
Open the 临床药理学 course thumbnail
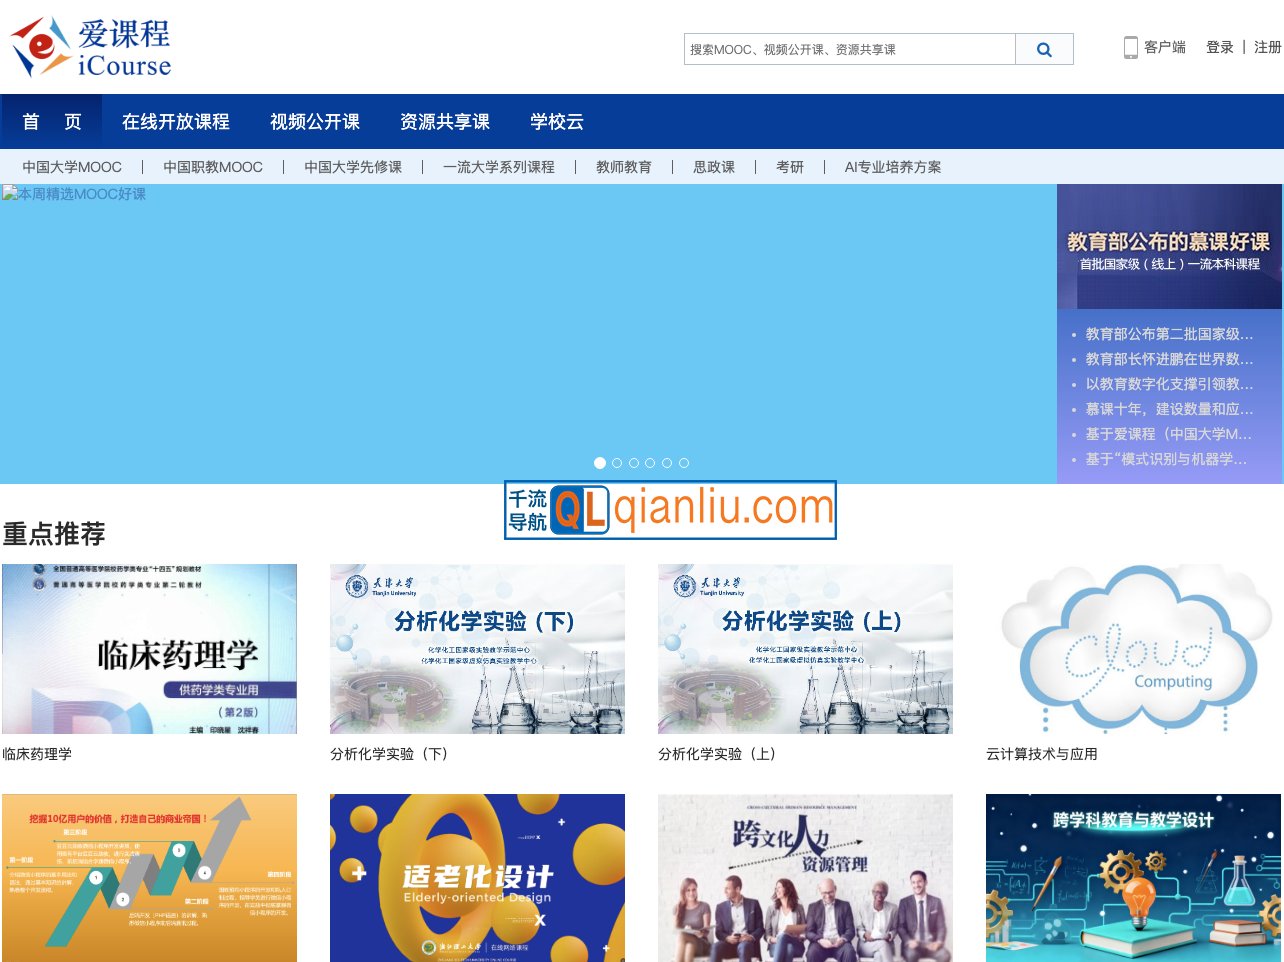pyautogui.click(x=150, y=649)
